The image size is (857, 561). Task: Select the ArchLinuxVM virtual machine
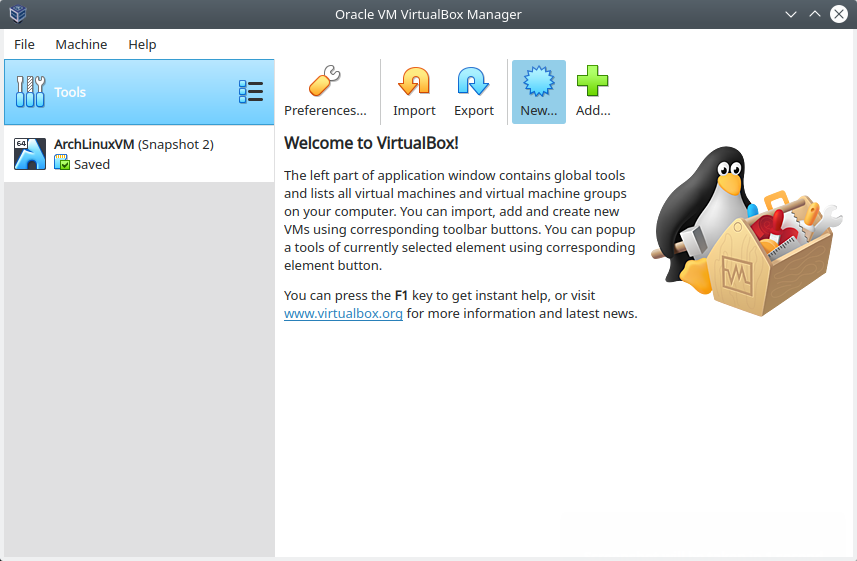139,154
